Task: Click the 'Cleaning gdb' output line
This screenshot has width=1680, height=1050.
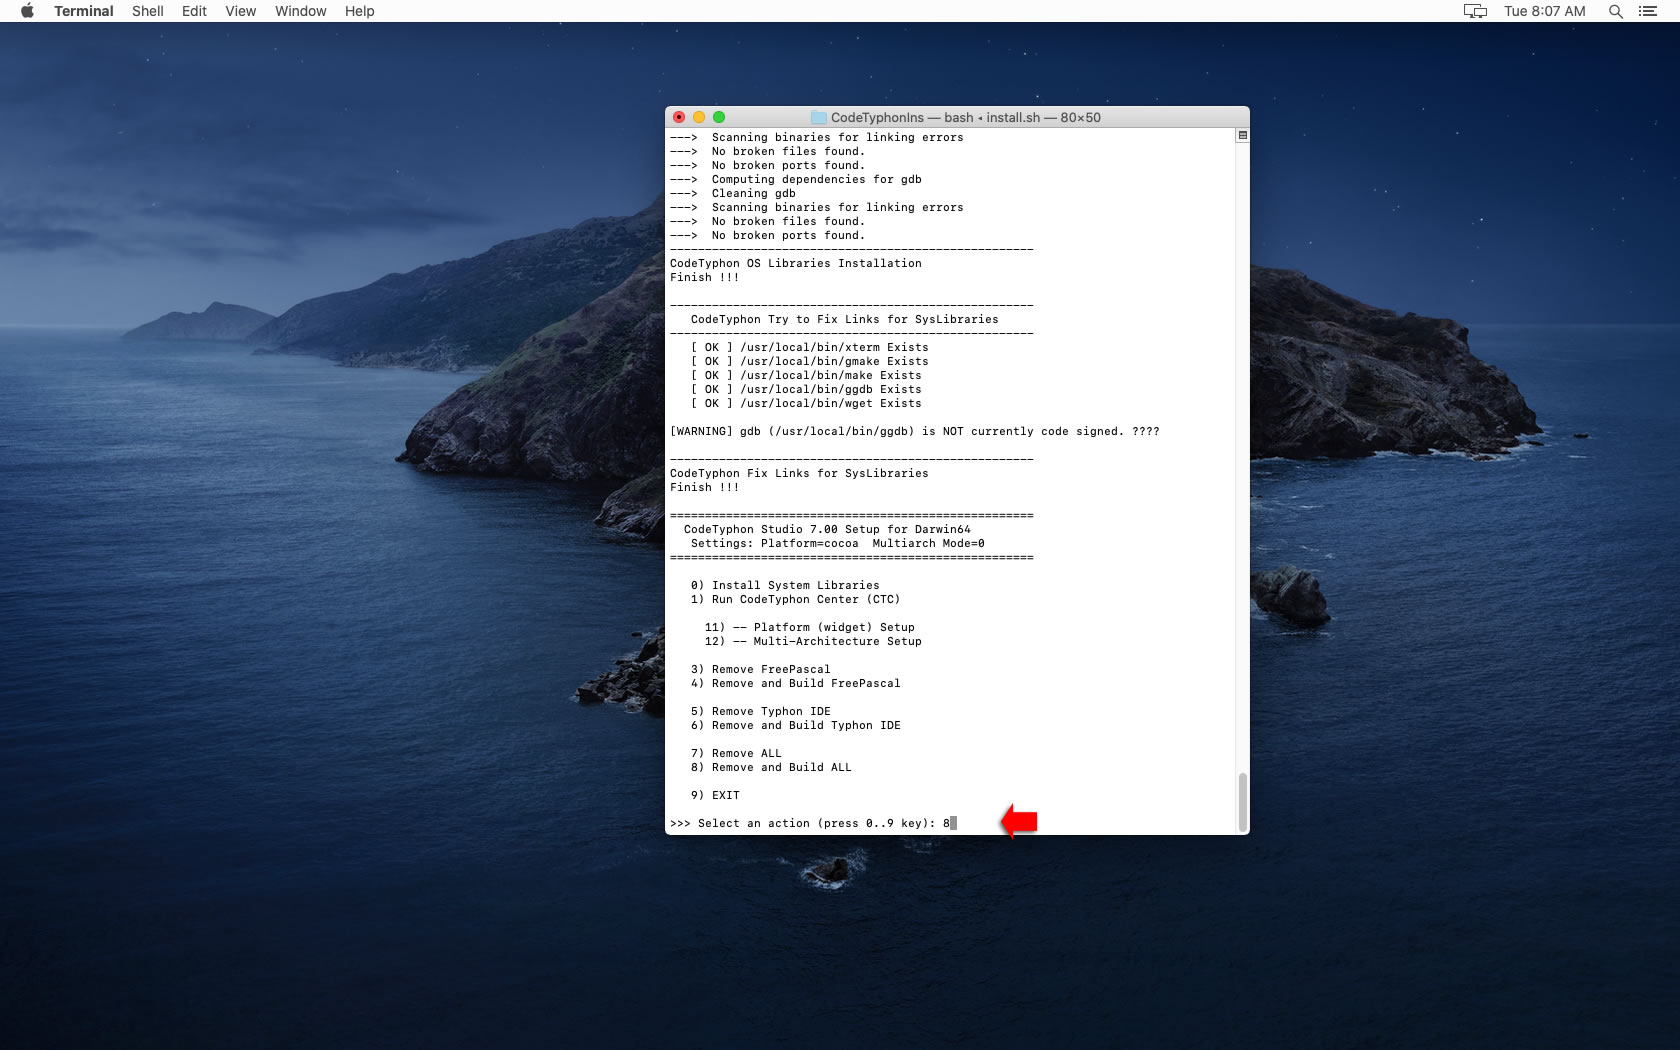Action: (x=733, y=193)
